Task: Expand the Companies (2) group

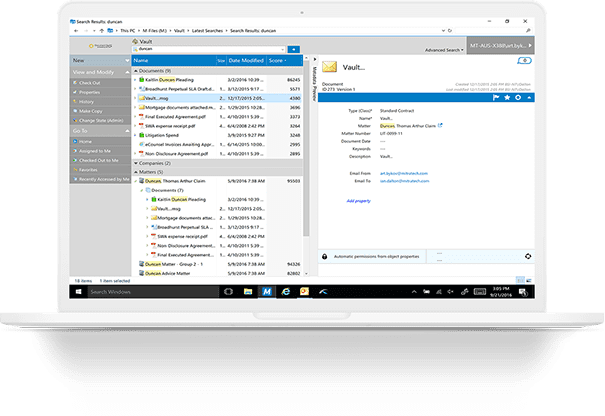Action: click(x=136, y=163)
